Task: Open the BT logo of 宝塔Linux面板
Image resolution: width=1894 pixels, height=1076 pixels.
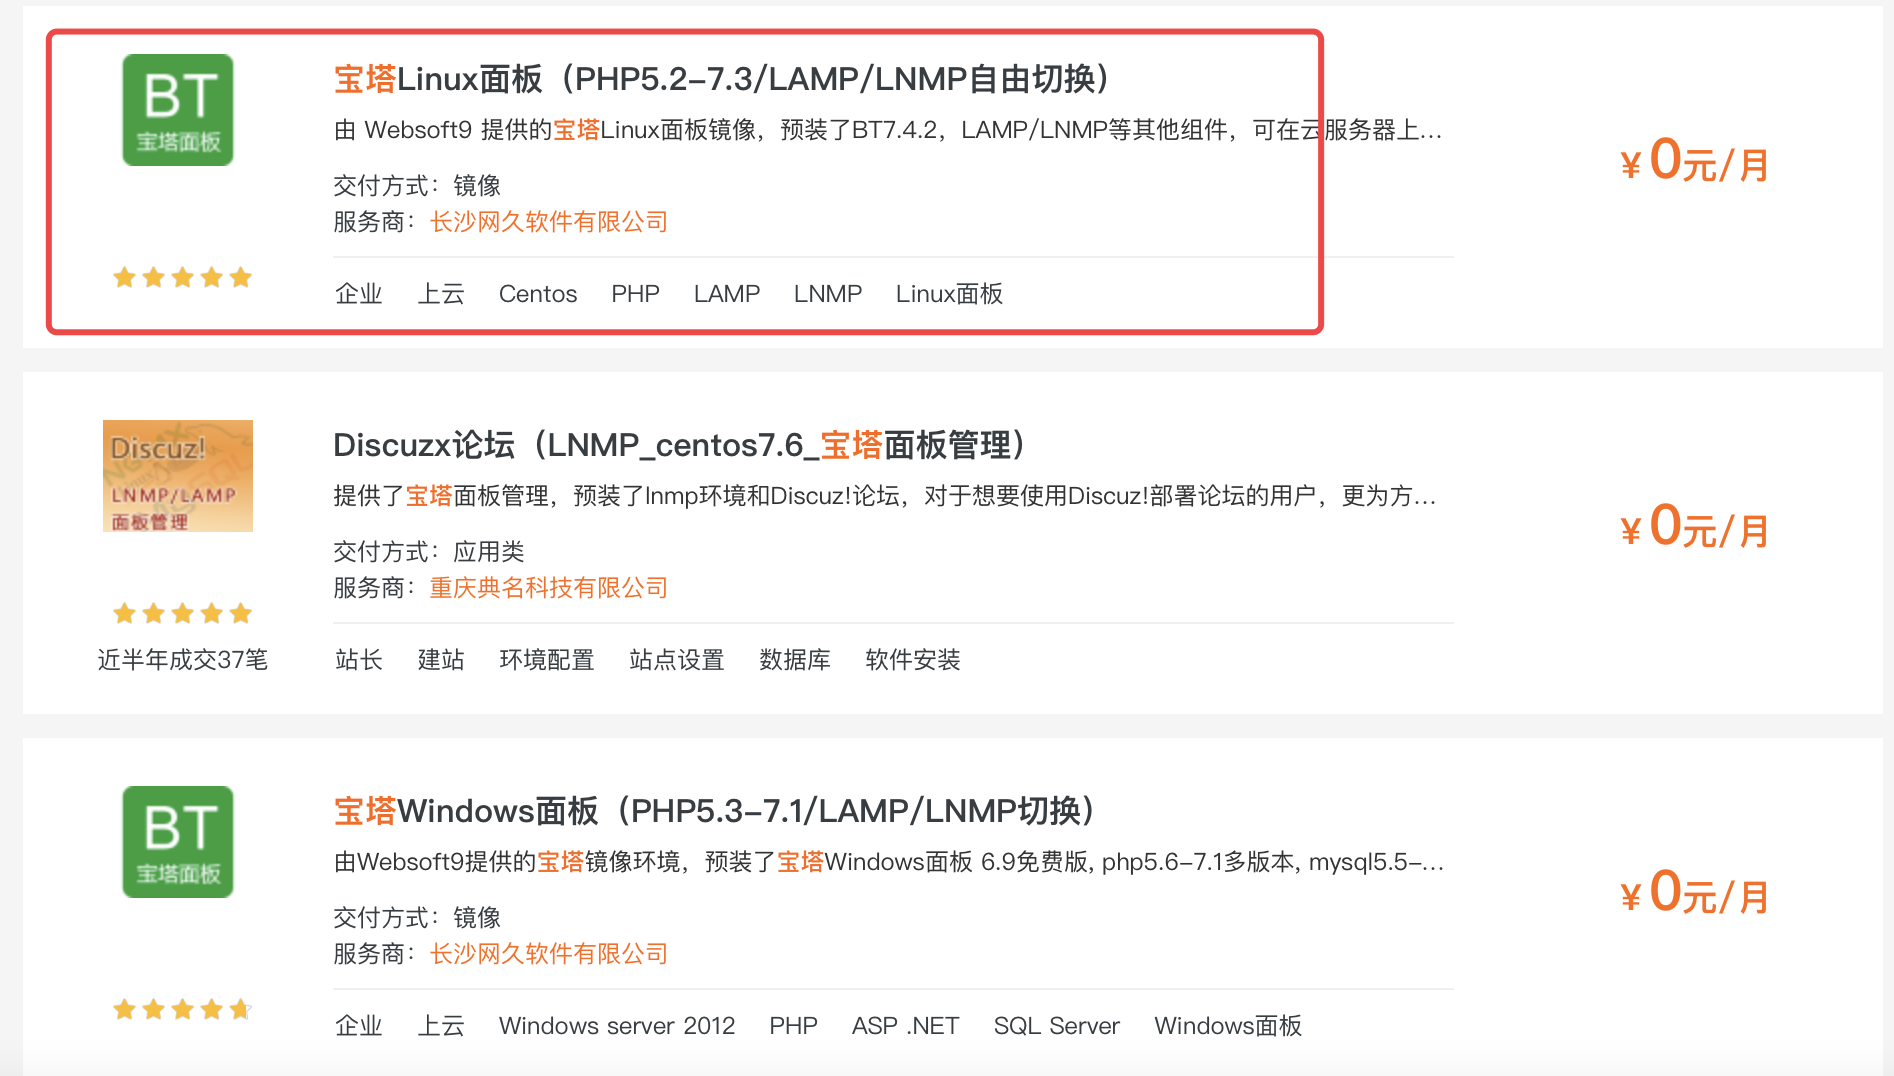Action: (178, 110)
